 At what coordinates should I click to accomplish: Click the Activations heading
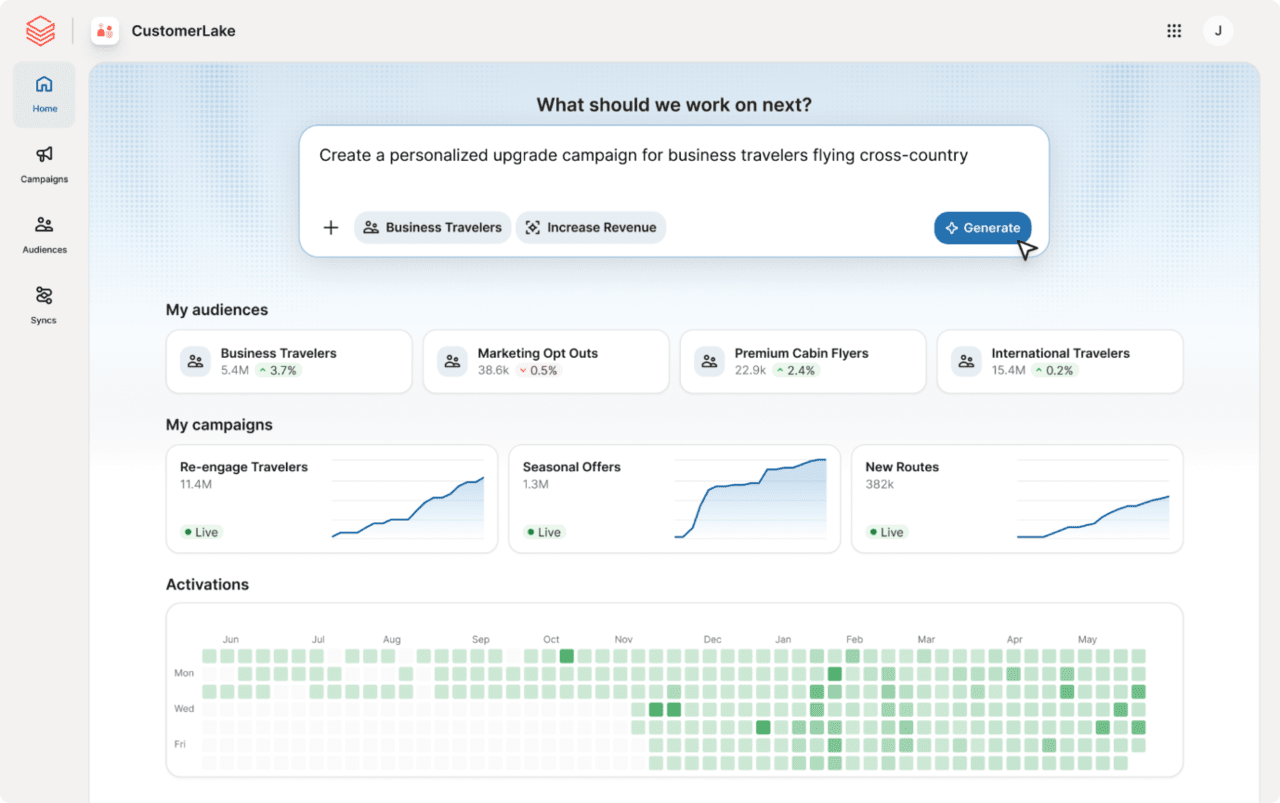point(207,584)
